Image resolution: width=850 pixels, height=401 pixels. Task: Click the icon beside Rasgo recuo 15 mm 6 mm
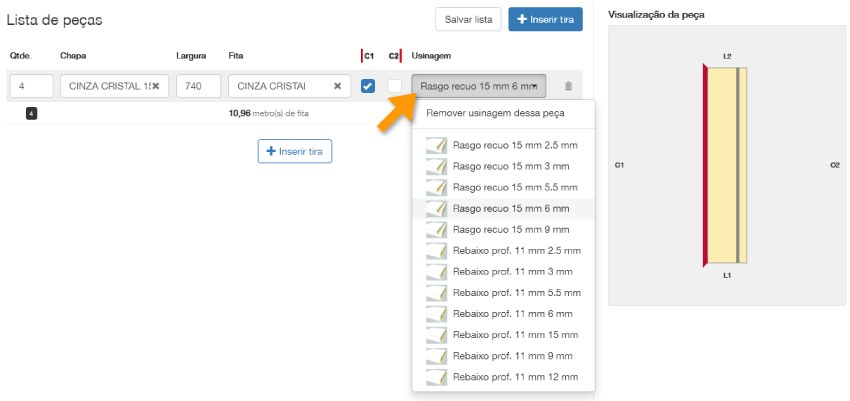[436, 209]
